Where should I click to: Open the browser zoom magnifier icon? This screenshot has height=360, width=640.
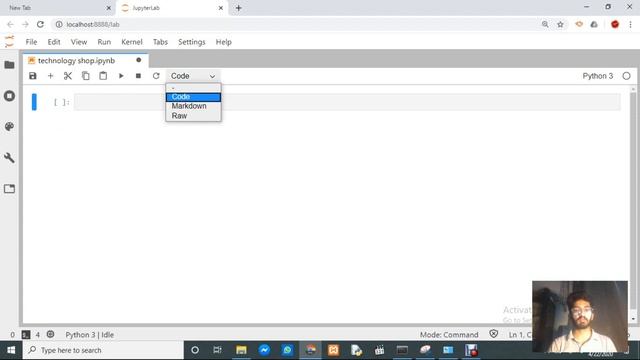(x=545, y=24)
